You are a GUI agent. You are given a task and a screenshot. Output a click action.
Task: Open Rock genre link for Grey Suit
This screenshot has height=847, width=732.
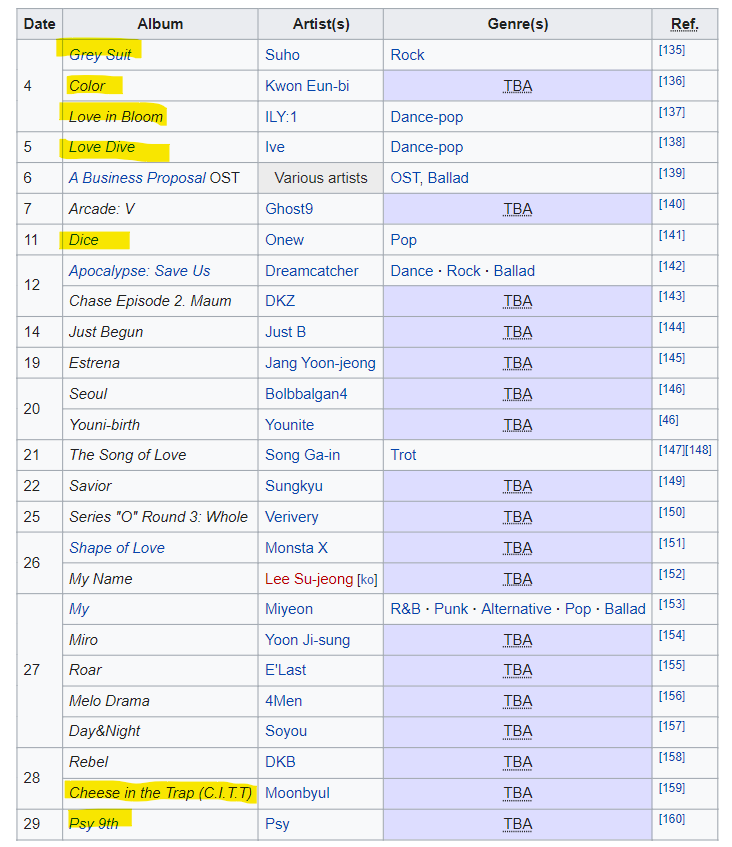pyautogui.click(x=407, y=55)
